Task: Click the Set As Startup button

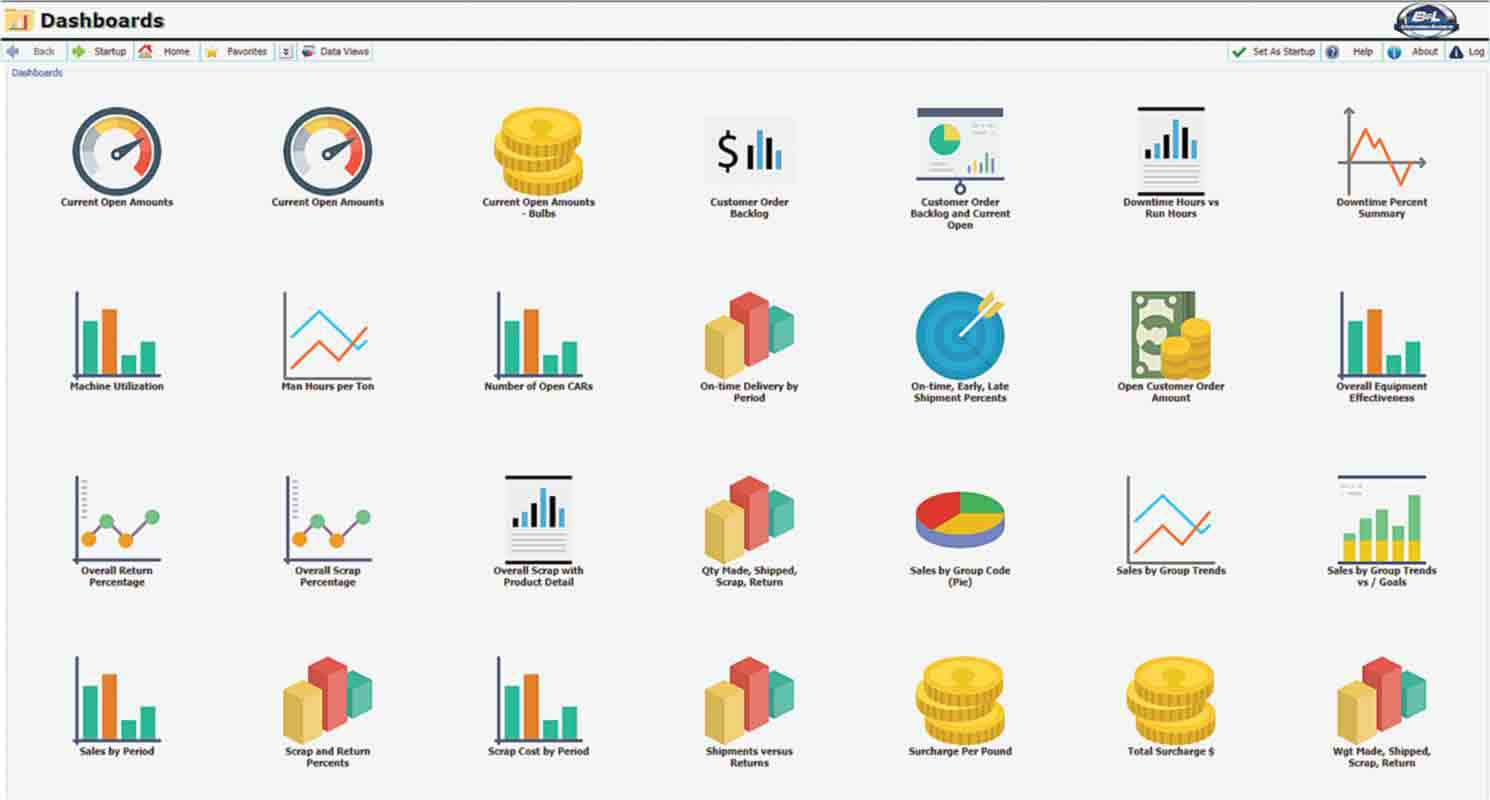Action: coord(1272,51)
